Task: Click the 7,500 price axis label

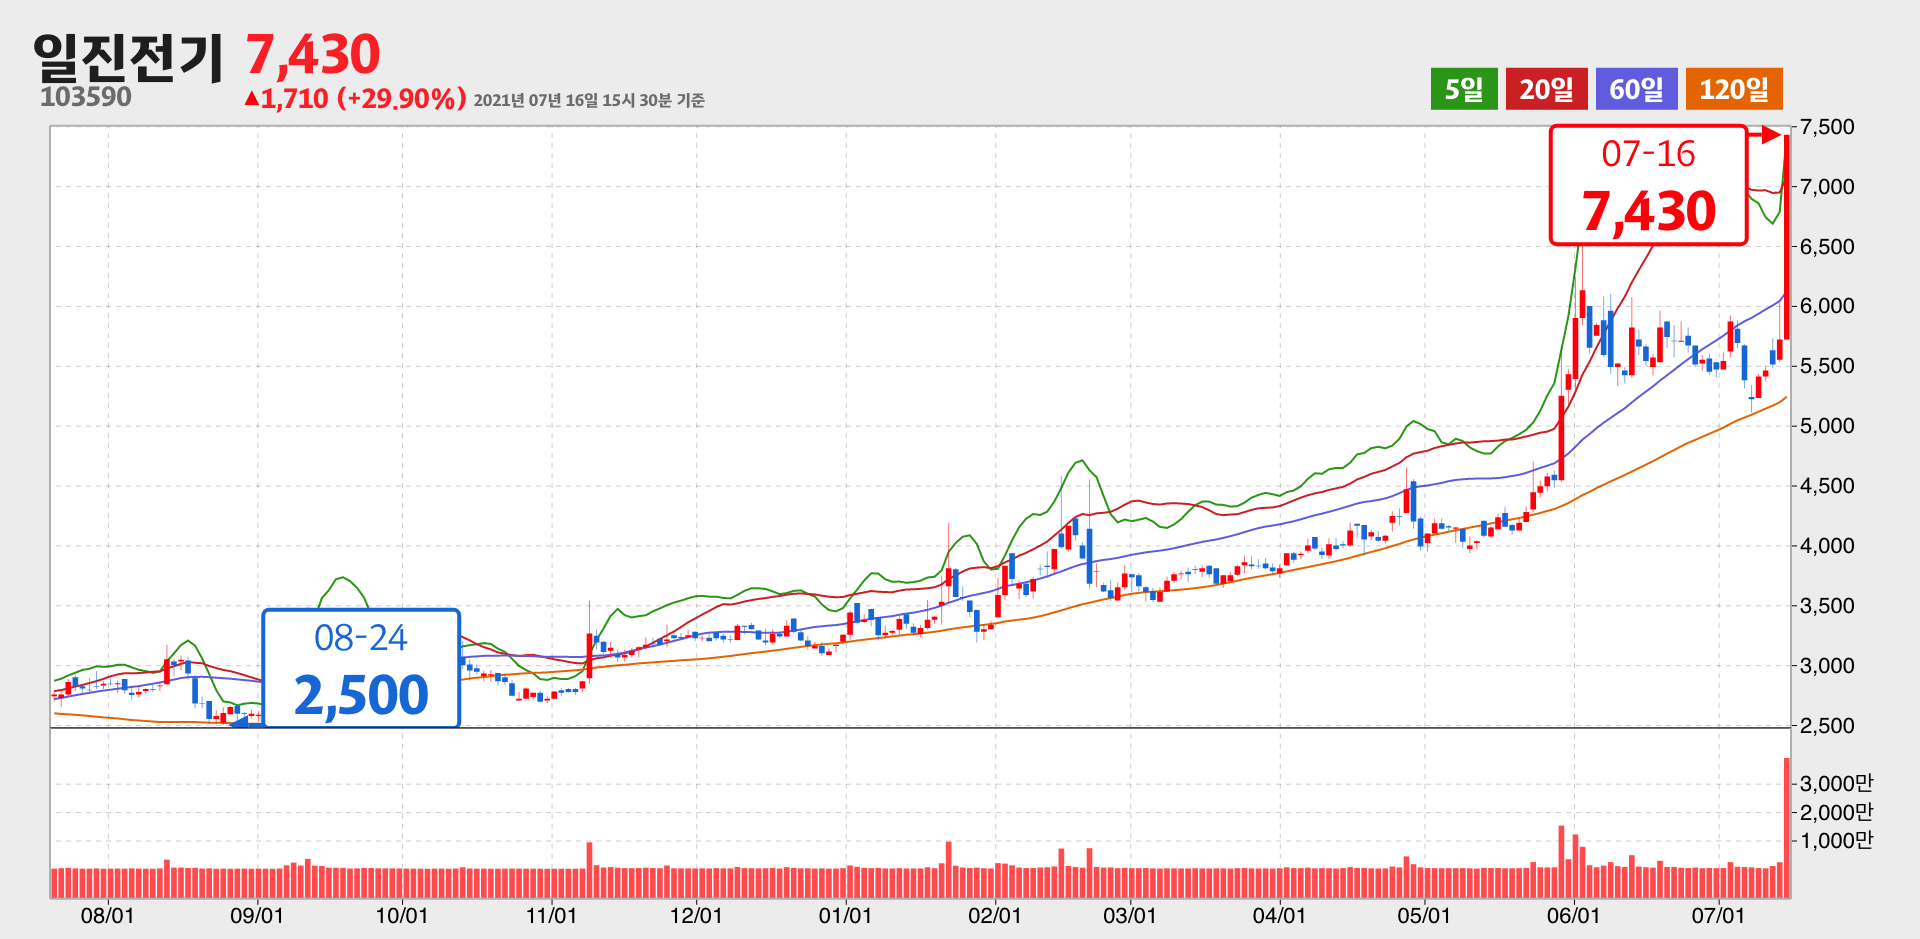Action: tap(1827, 127)
